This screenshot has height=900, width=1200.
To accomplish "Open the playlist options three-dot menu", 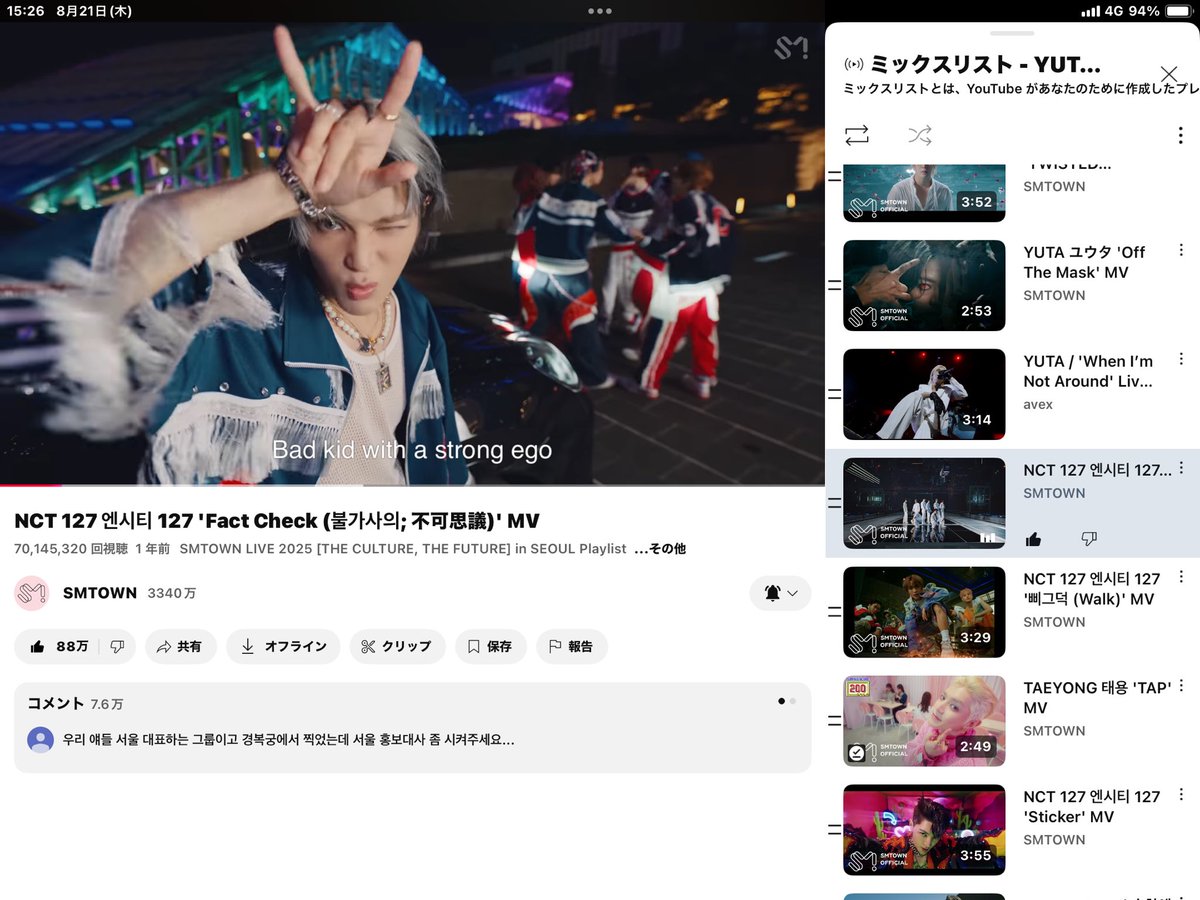I will pos(1181,135).
